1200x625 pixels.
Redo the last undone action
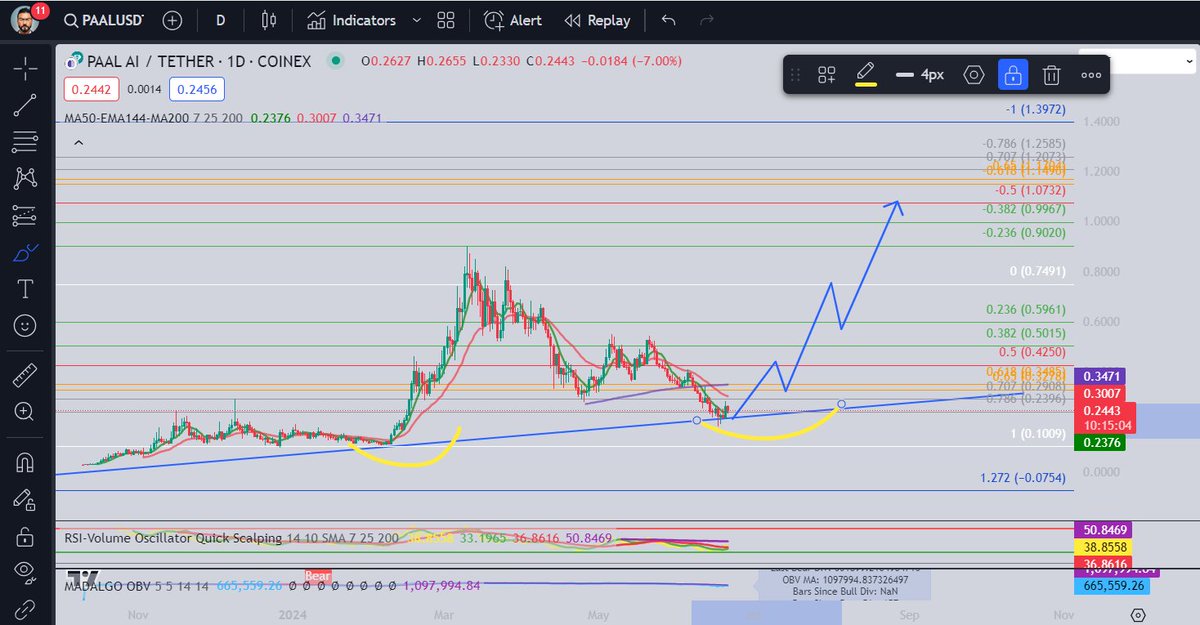(x=706, y=20)
